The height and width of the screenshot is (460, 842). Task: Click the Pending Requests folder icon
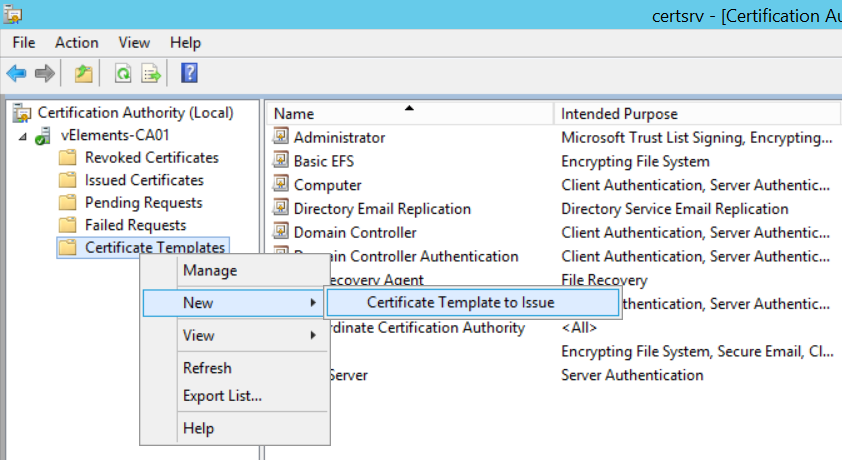click(67, 202)
